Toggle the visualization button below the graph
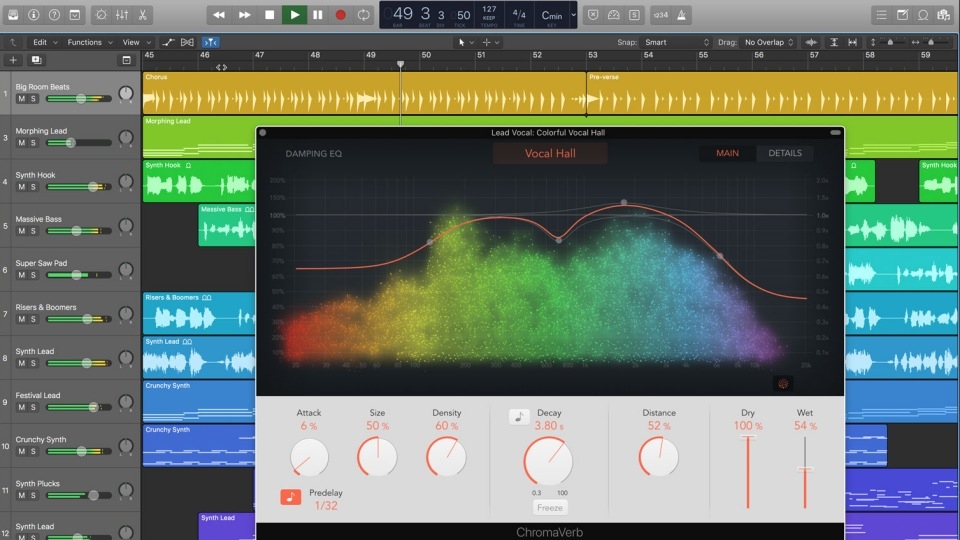 [783, 384]
